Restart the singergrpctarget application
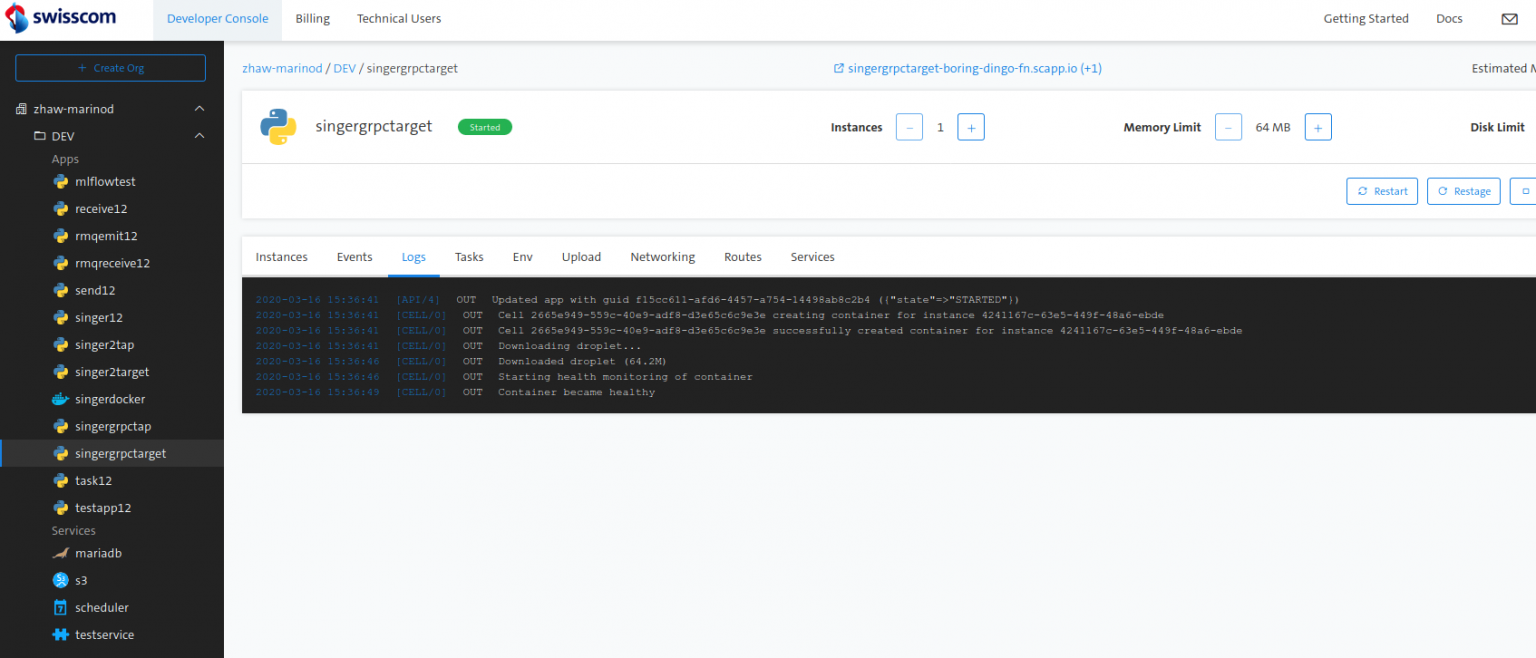 (1382, 191)
